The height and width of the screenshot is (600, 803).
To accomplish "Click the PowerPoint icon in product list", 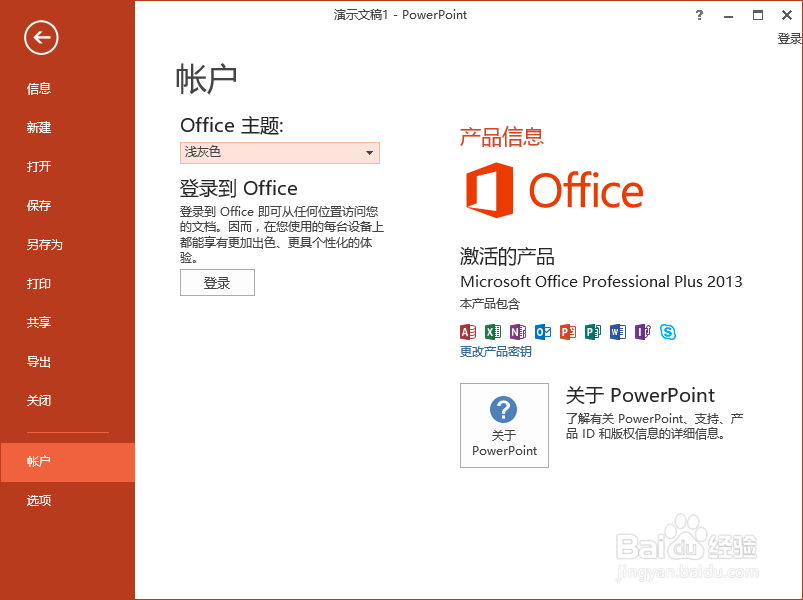I will 568,332.
